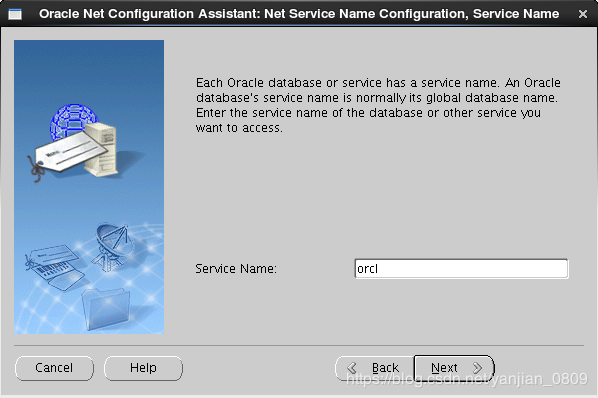Click the name tag label graphic
Screen dimensions: 598x398
click(69, 153)
